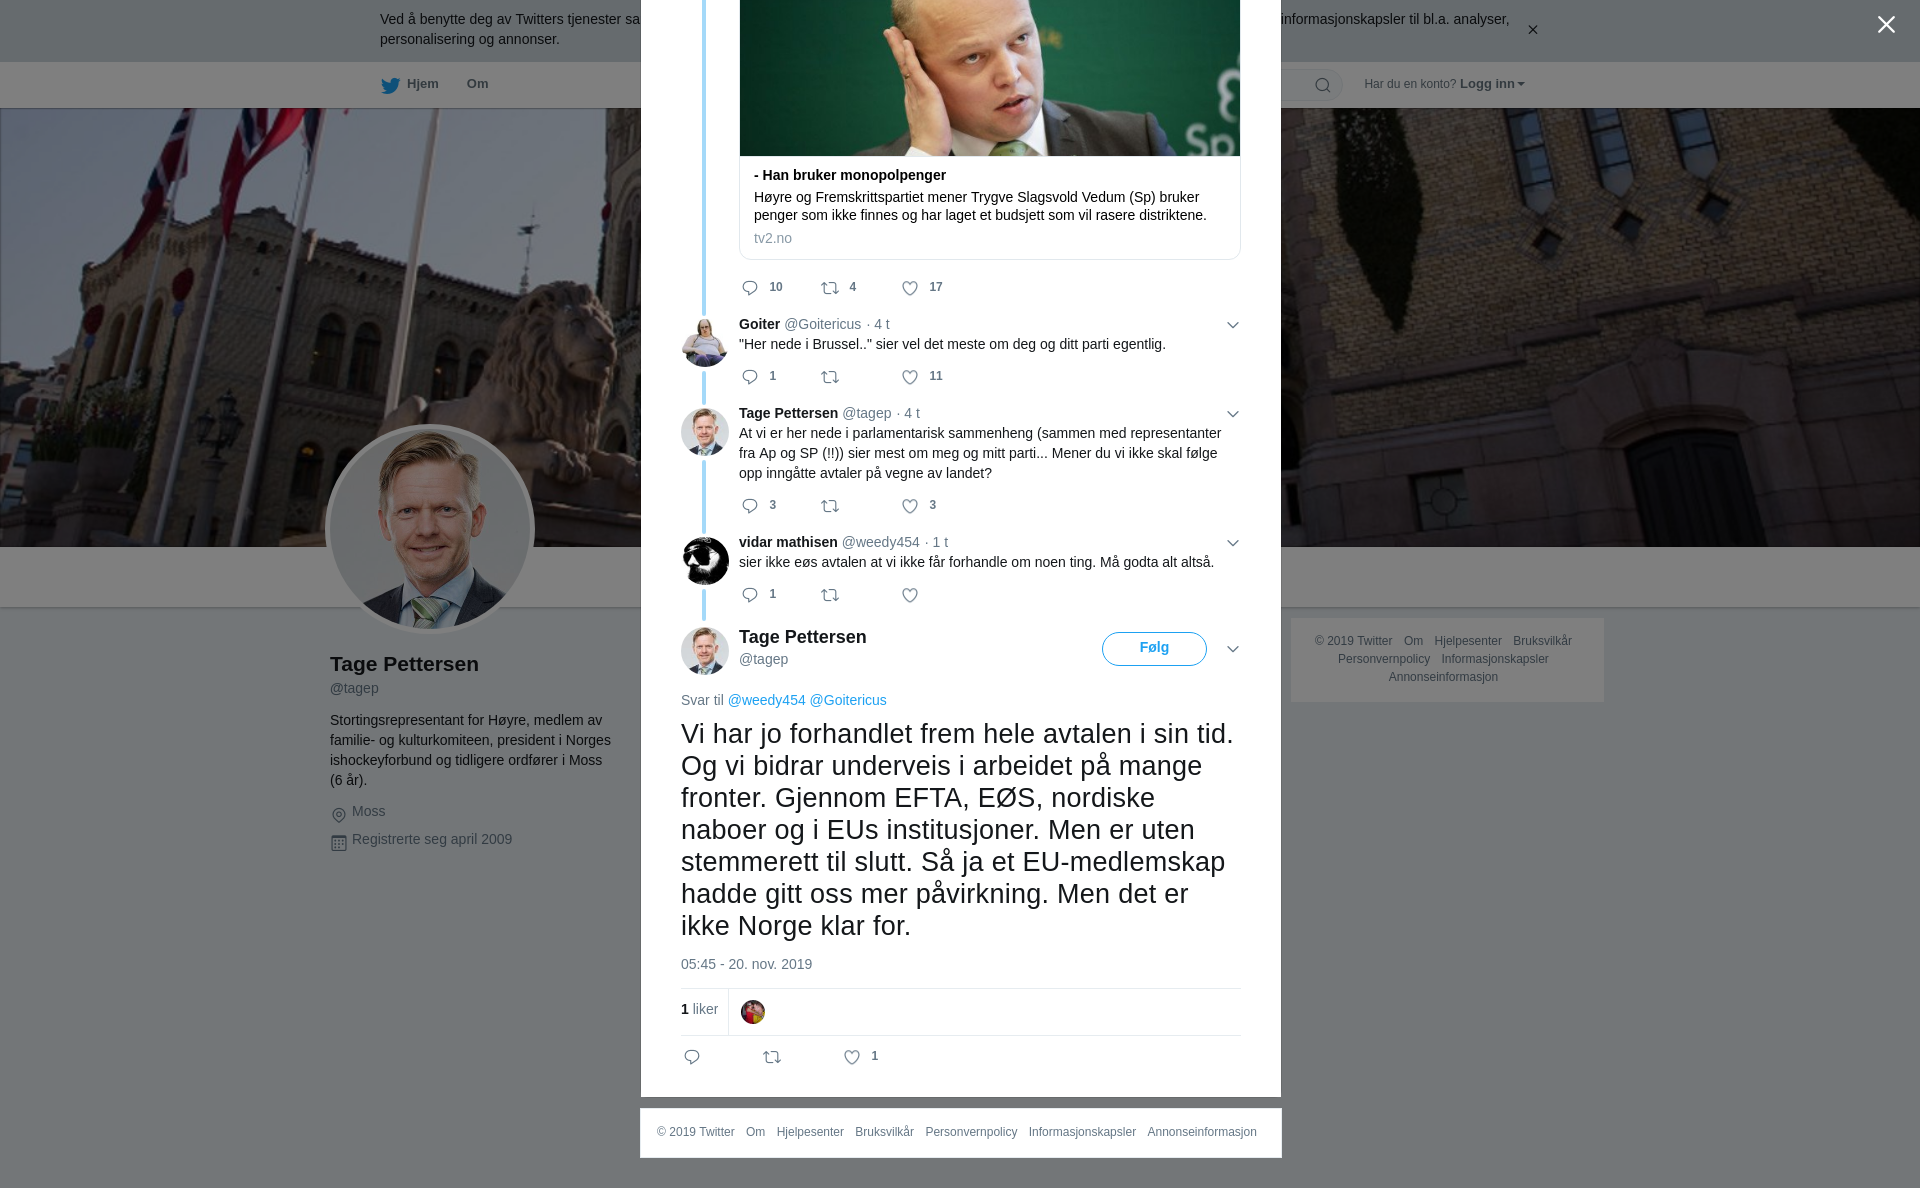Close the tweet overlay with the X

point(1885,25)
